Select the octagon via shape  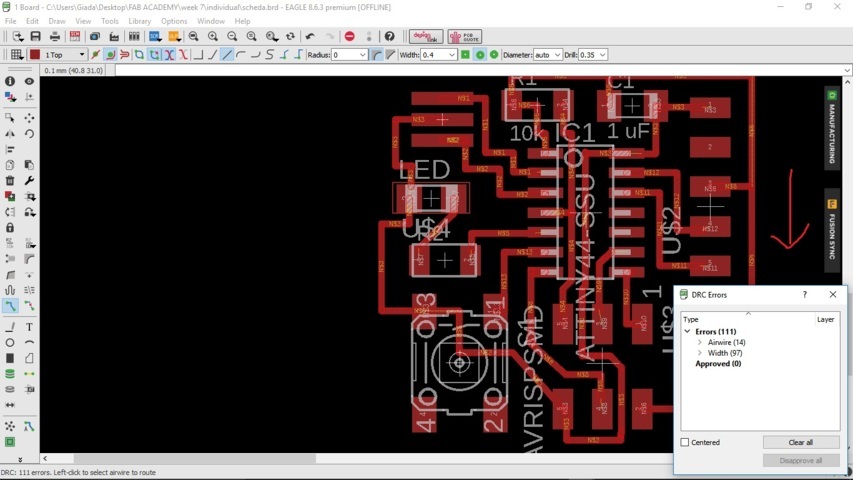click(494, 54)
